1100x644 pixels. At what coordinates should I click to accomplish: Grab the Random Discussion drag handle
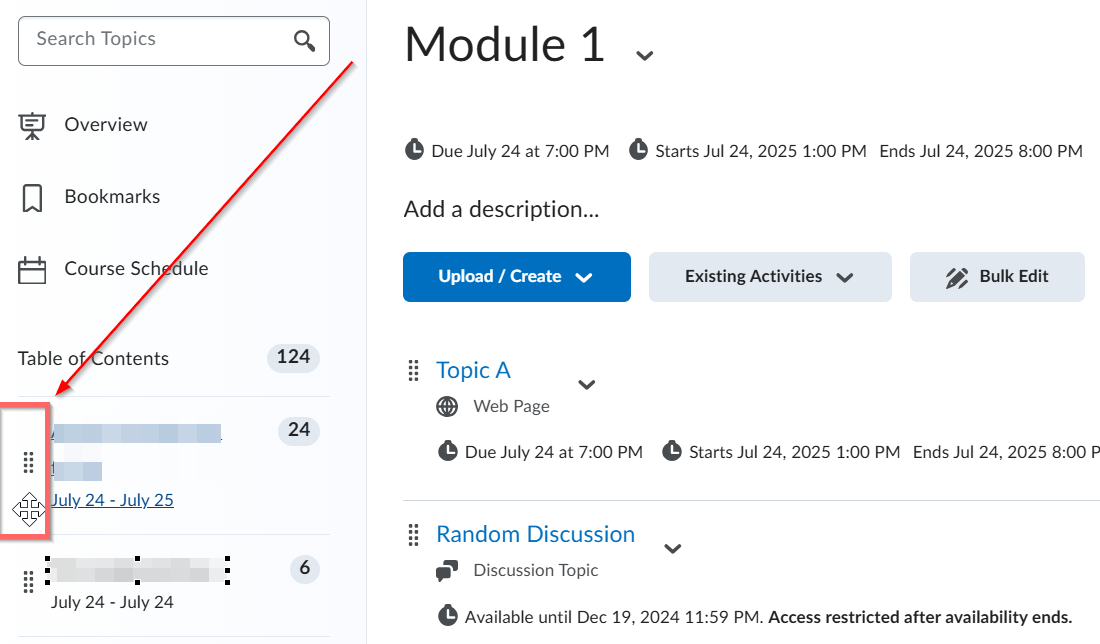[413, 535]
